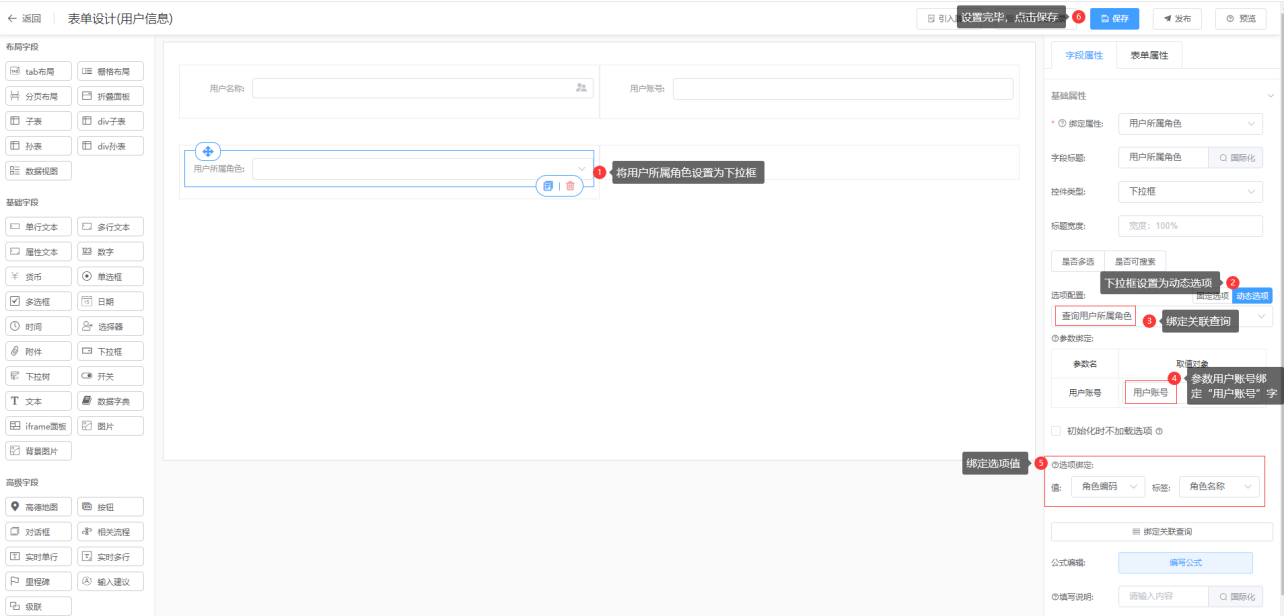Click 国际化 beside the field title
1284x616 pixels.
coord(1236,157)
